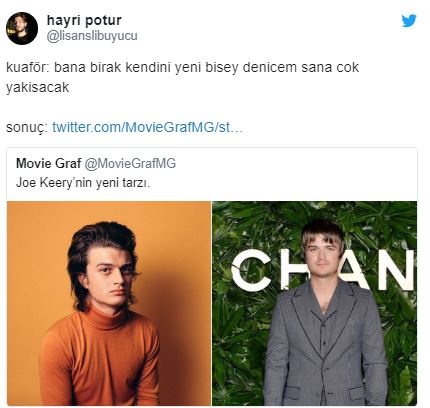Open hayri potur's round profile avatar
Image resolution: width=430 pixels, height=408 pixels.
point(22,29)
